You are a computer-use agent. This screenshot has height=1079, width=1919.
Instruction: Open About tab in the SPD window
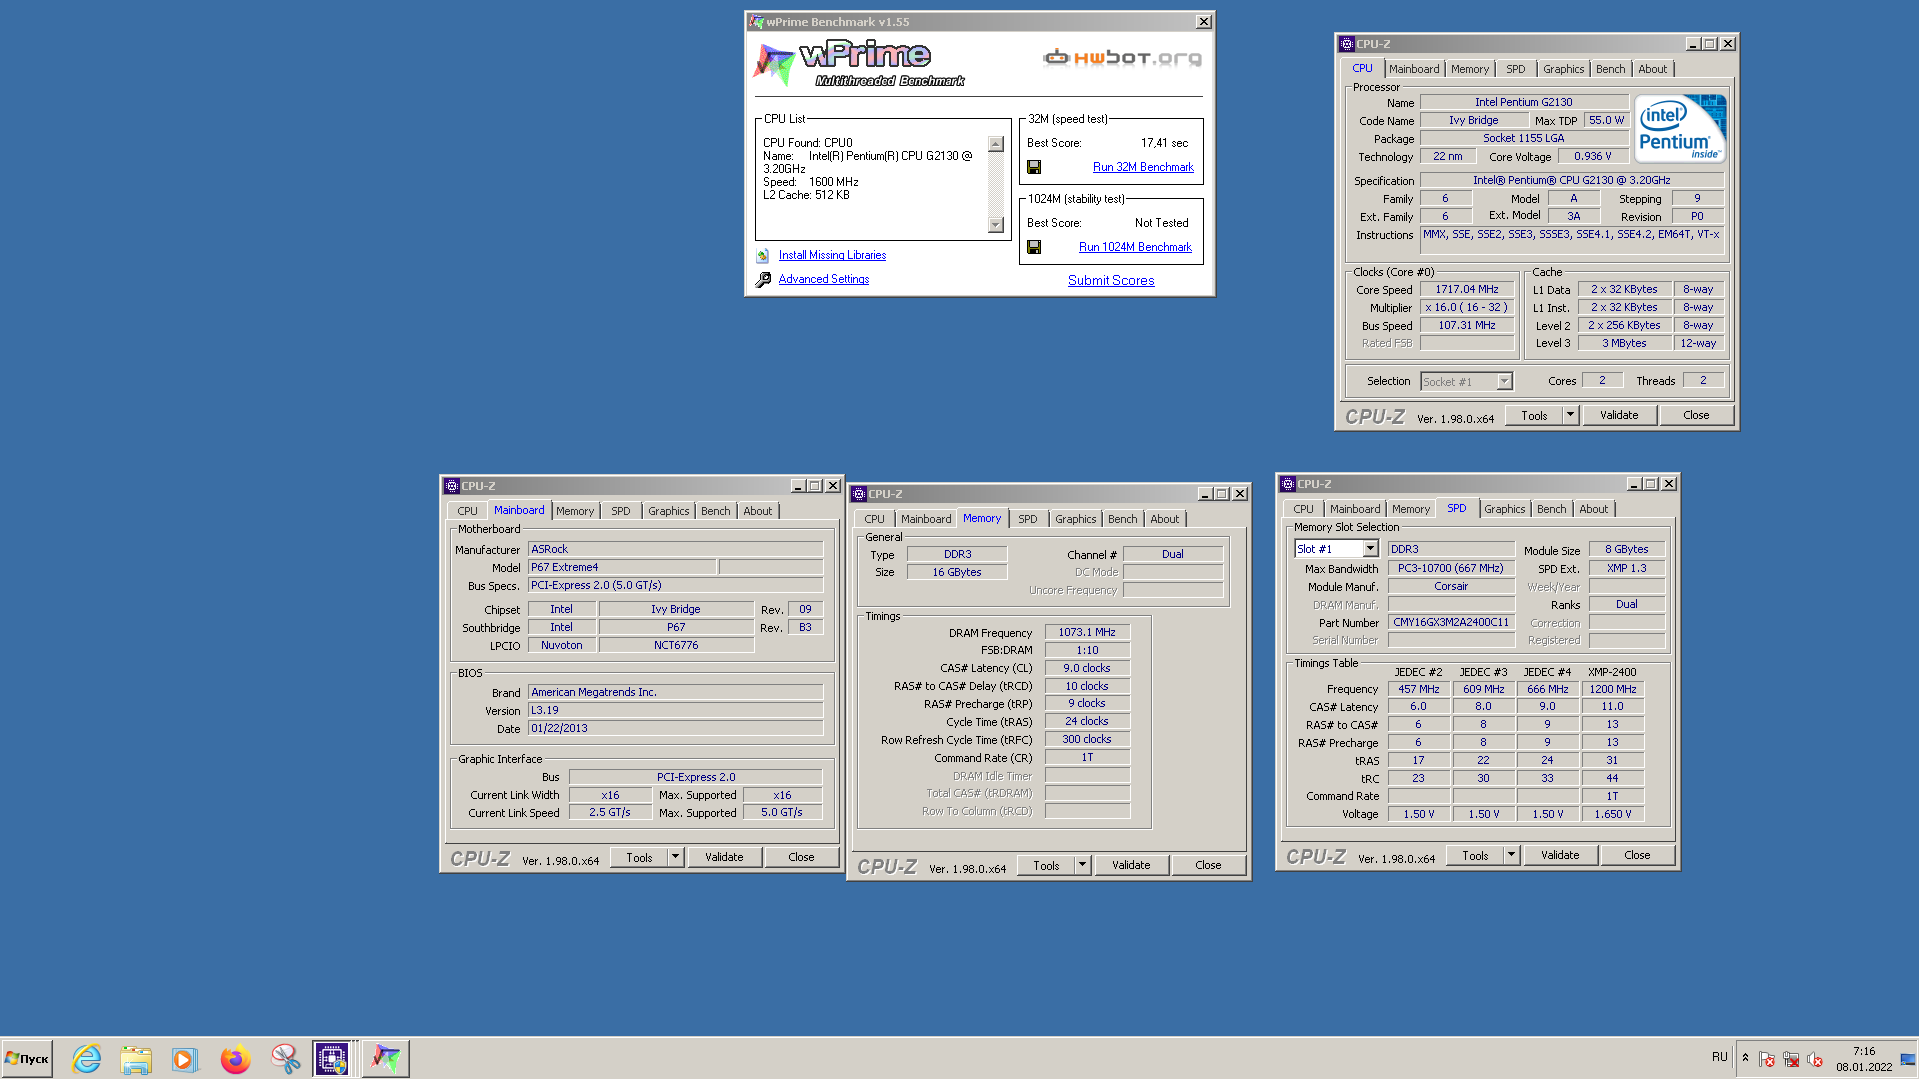pyautogui.click(x=1593, y=509)
